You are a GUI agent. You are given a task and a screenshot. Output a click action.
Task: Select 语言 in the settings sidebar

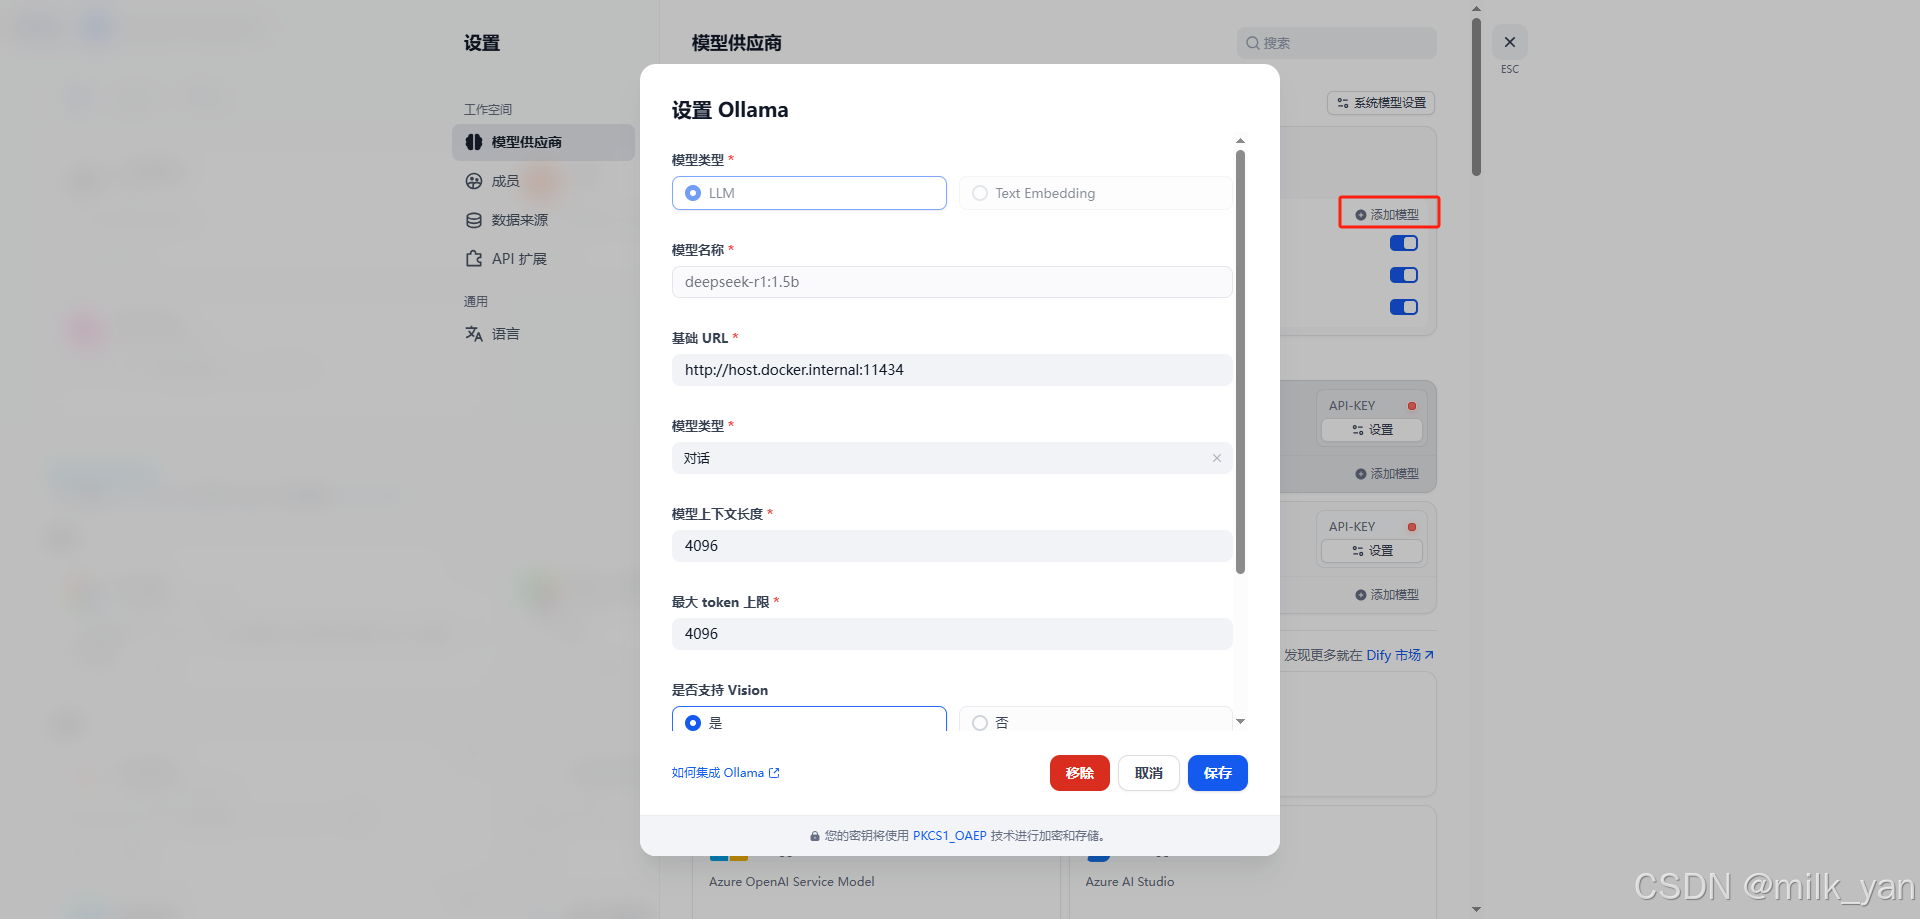[543, 334]
